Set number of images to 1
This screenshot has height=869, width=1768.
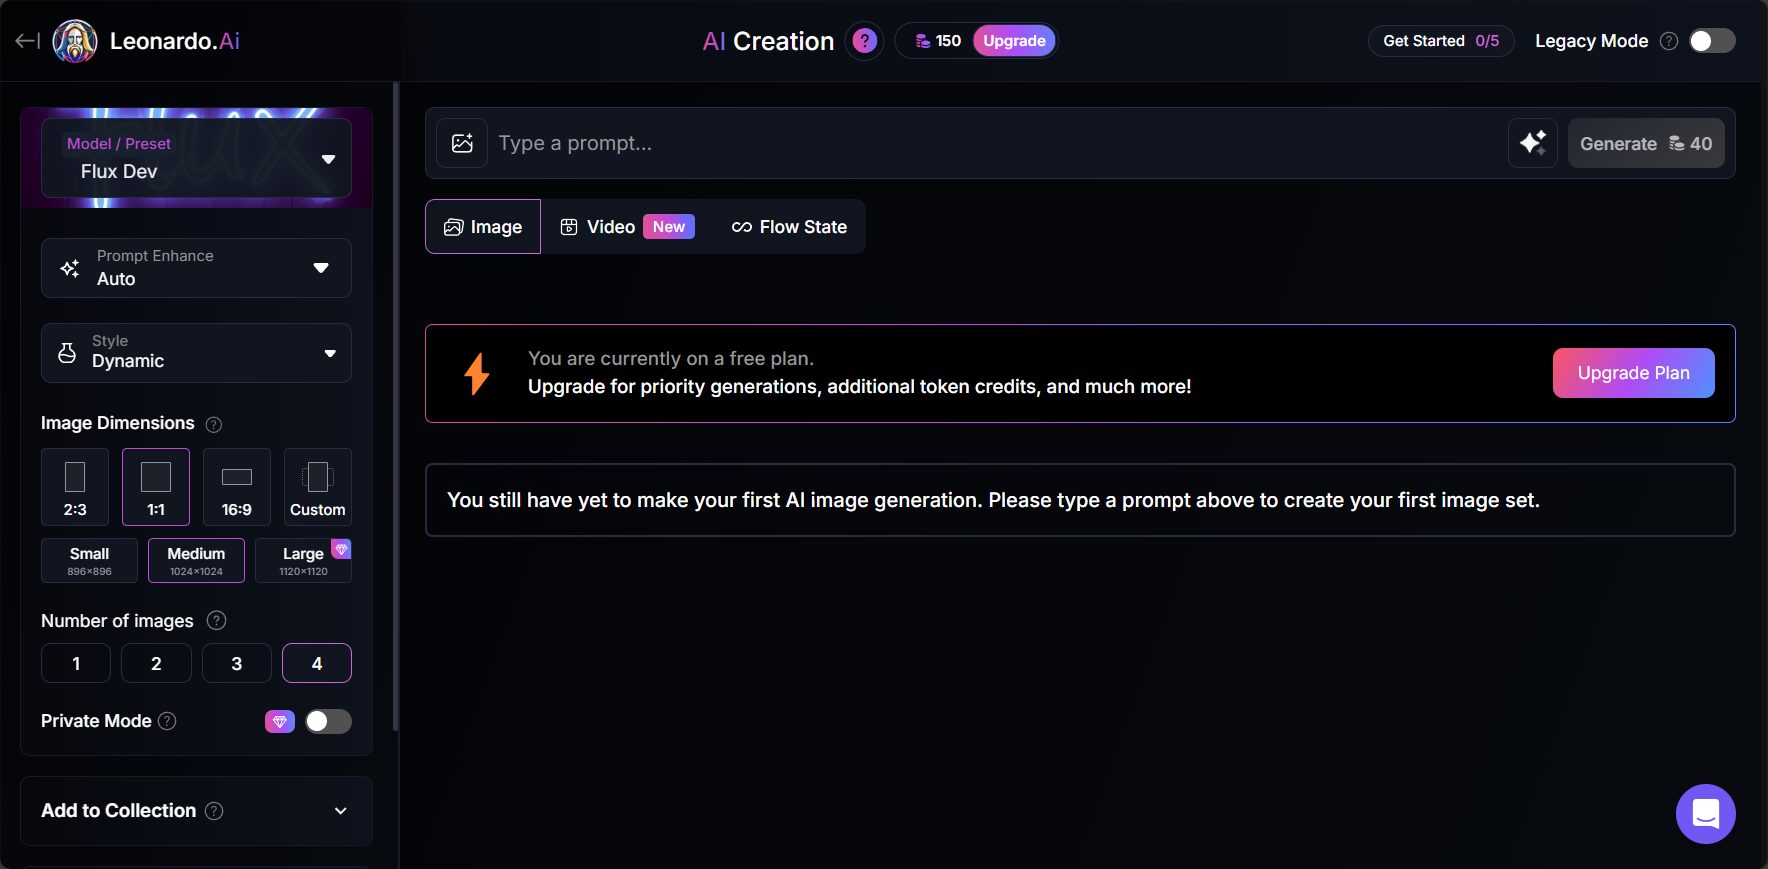coord(76,663)
